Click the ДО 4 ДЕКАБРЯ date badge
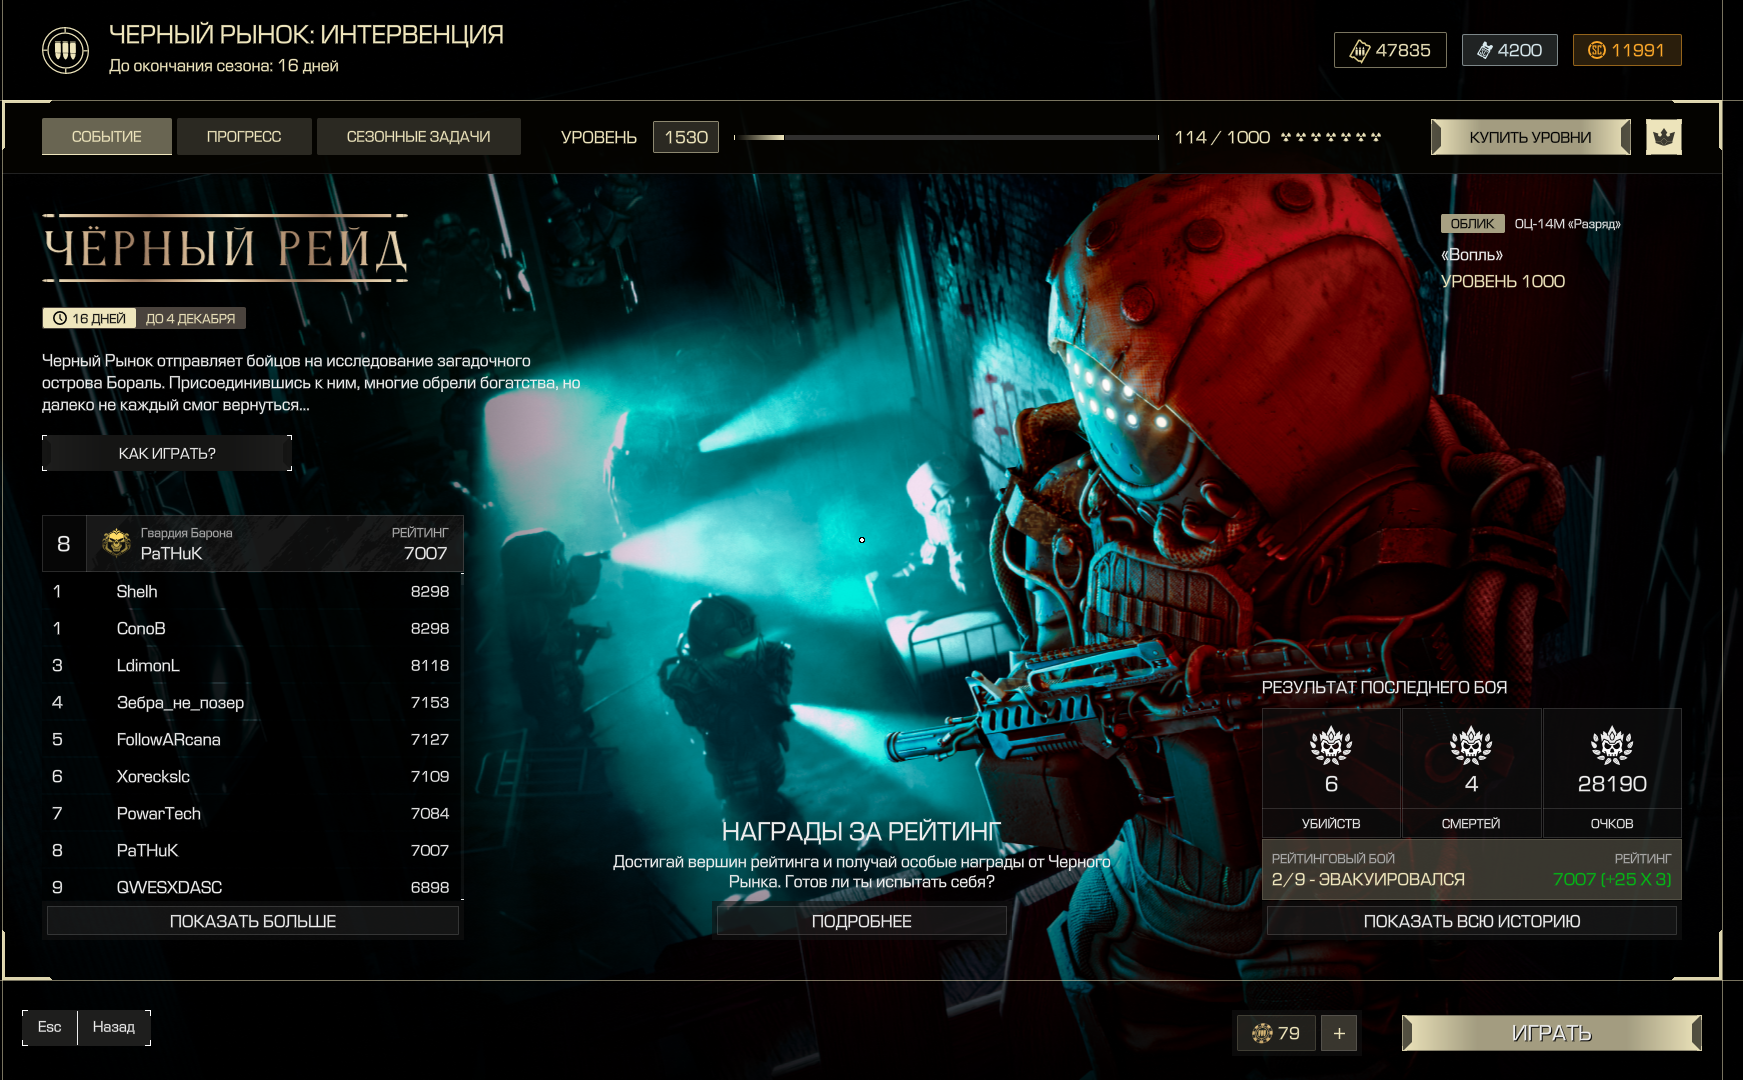This screenshot has height=1080, width=1743. [x=190, y=318]
